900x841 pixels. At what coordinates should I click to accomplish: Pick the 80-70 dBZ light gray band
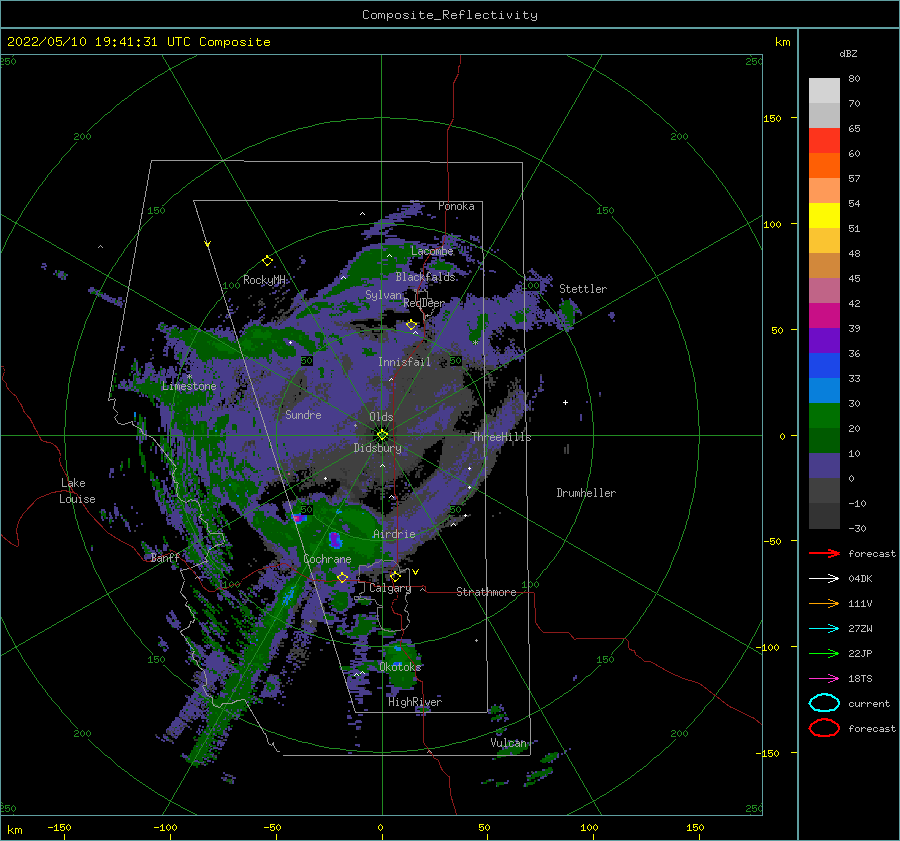pos(824,91)
